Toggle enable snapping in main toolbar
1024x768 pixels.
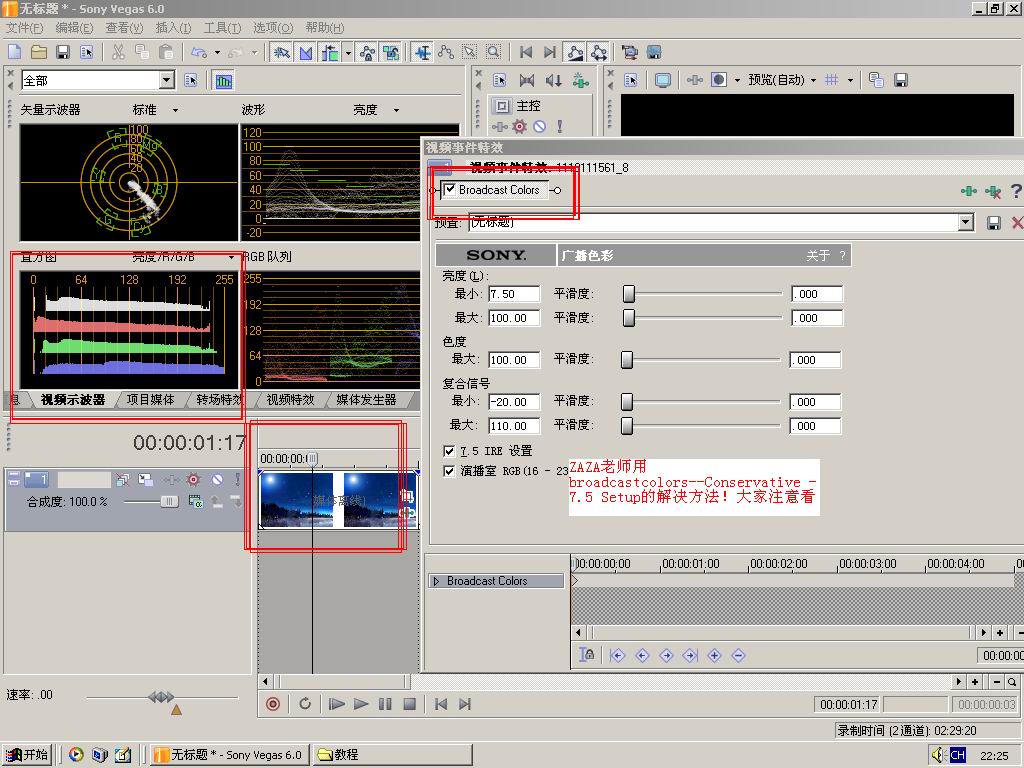pos(281,52)
